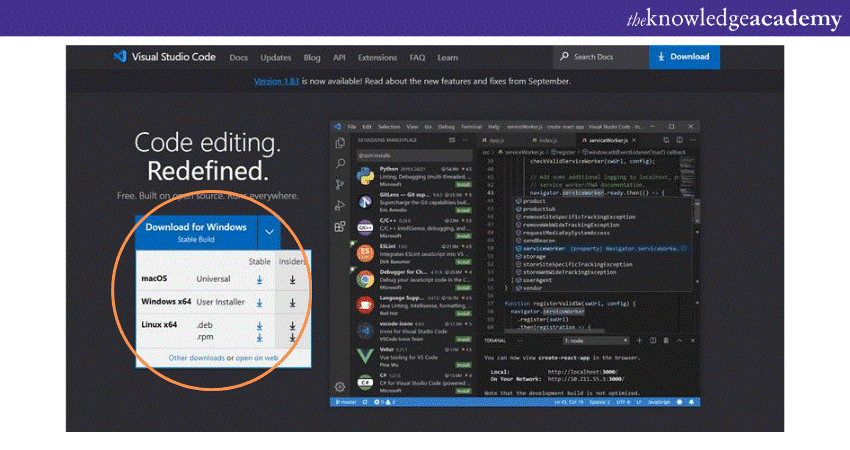The width and height of the screenshot is (850, 450).
Task: Download macOS Universal stable build
Action: coord(259,280)
